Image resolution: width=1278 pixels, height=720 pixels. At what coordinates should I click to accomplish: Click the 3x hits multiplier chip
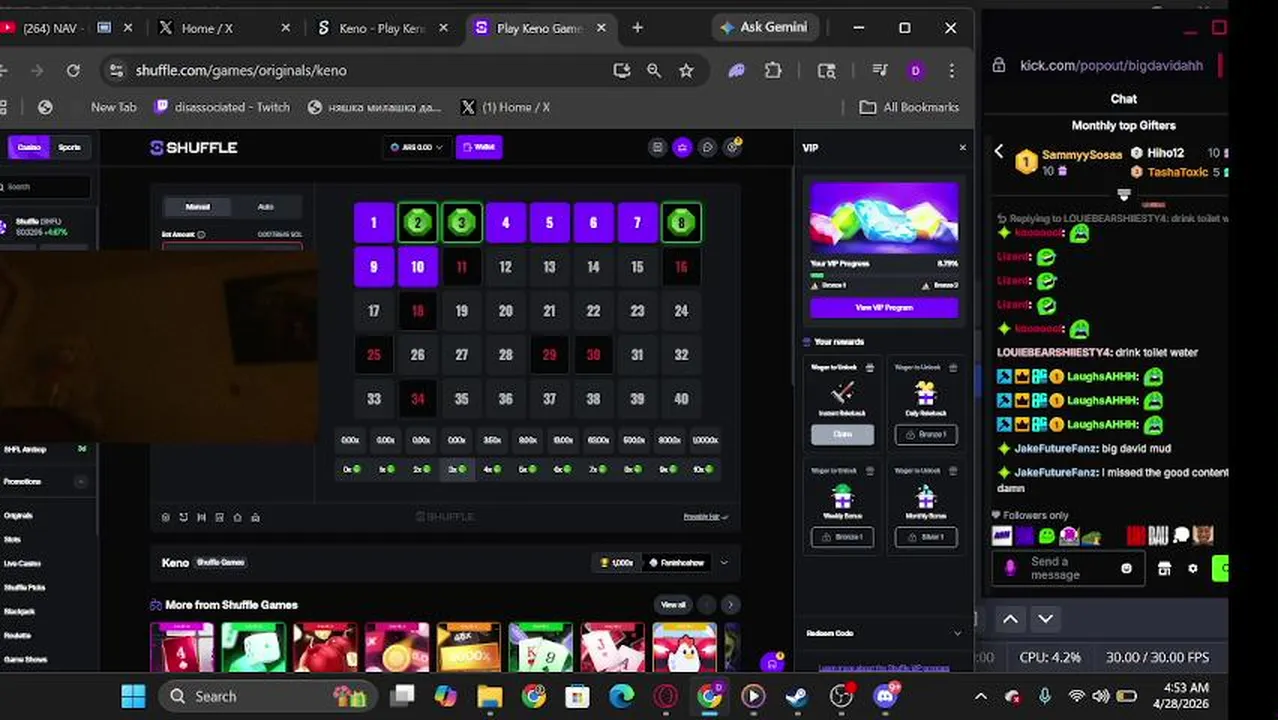[456, 469]
